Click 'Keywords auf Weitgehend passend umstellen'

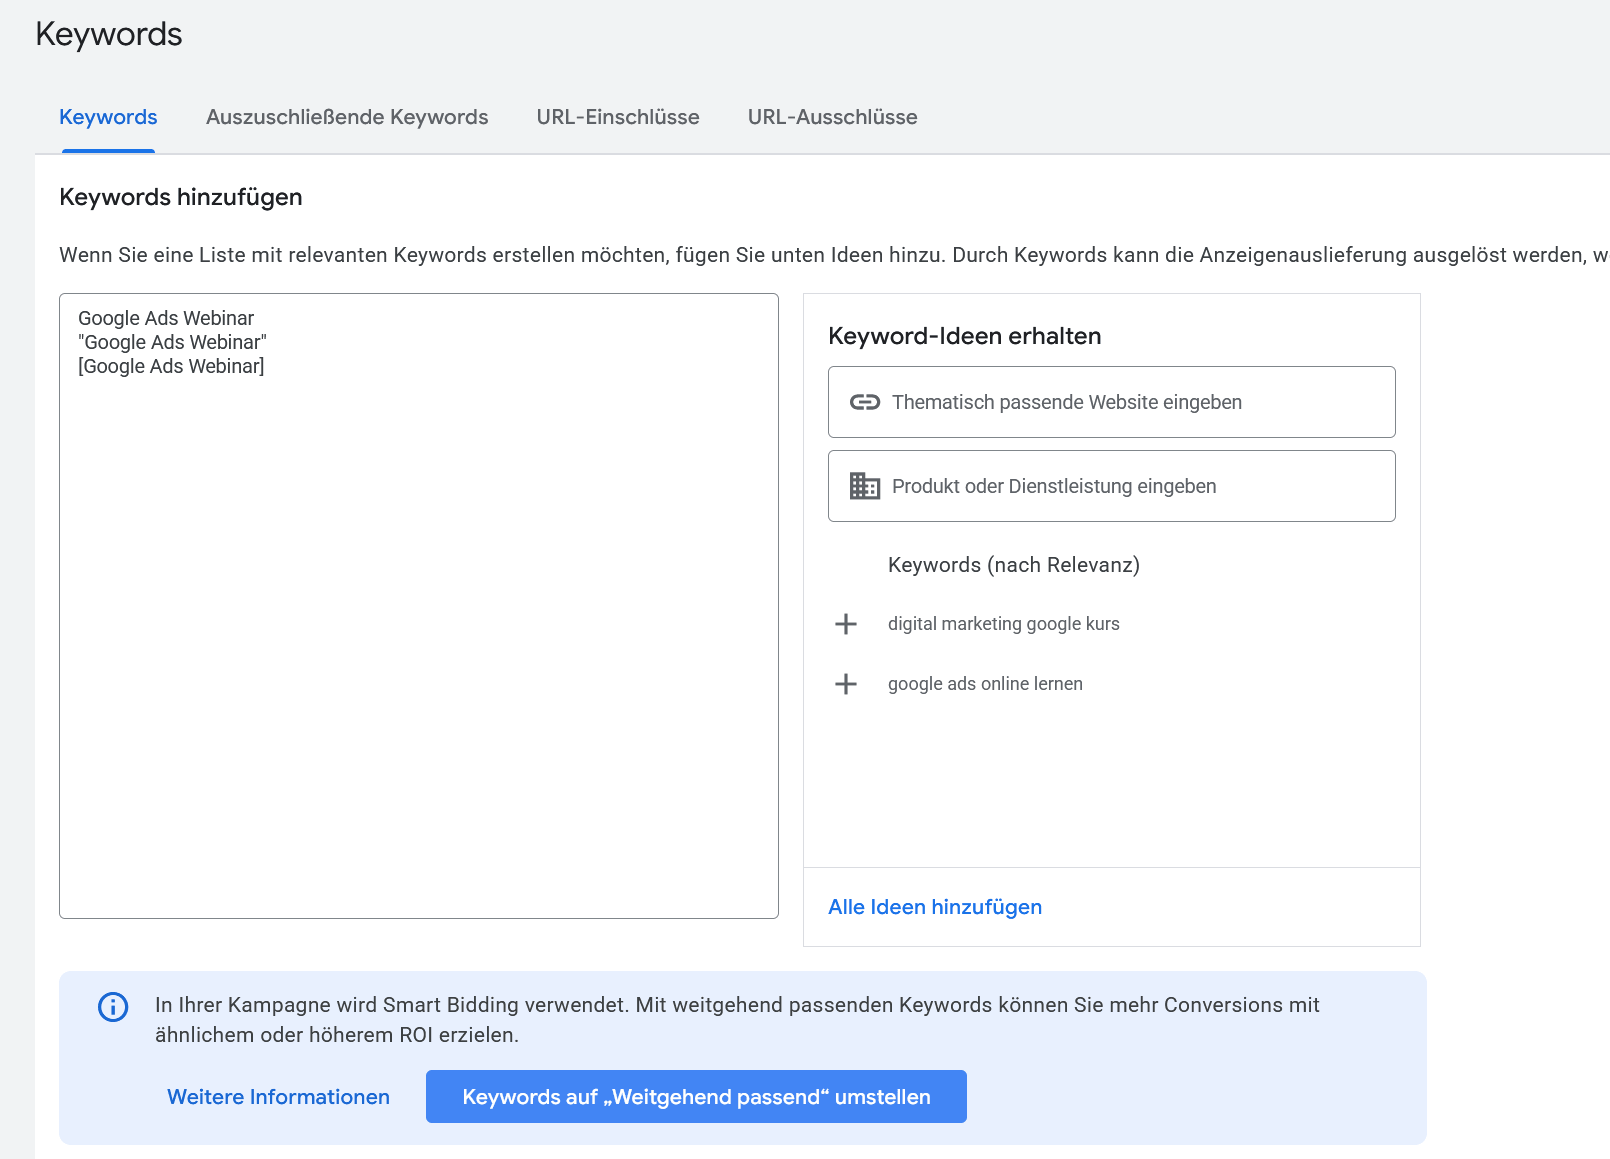(696, 1096)
